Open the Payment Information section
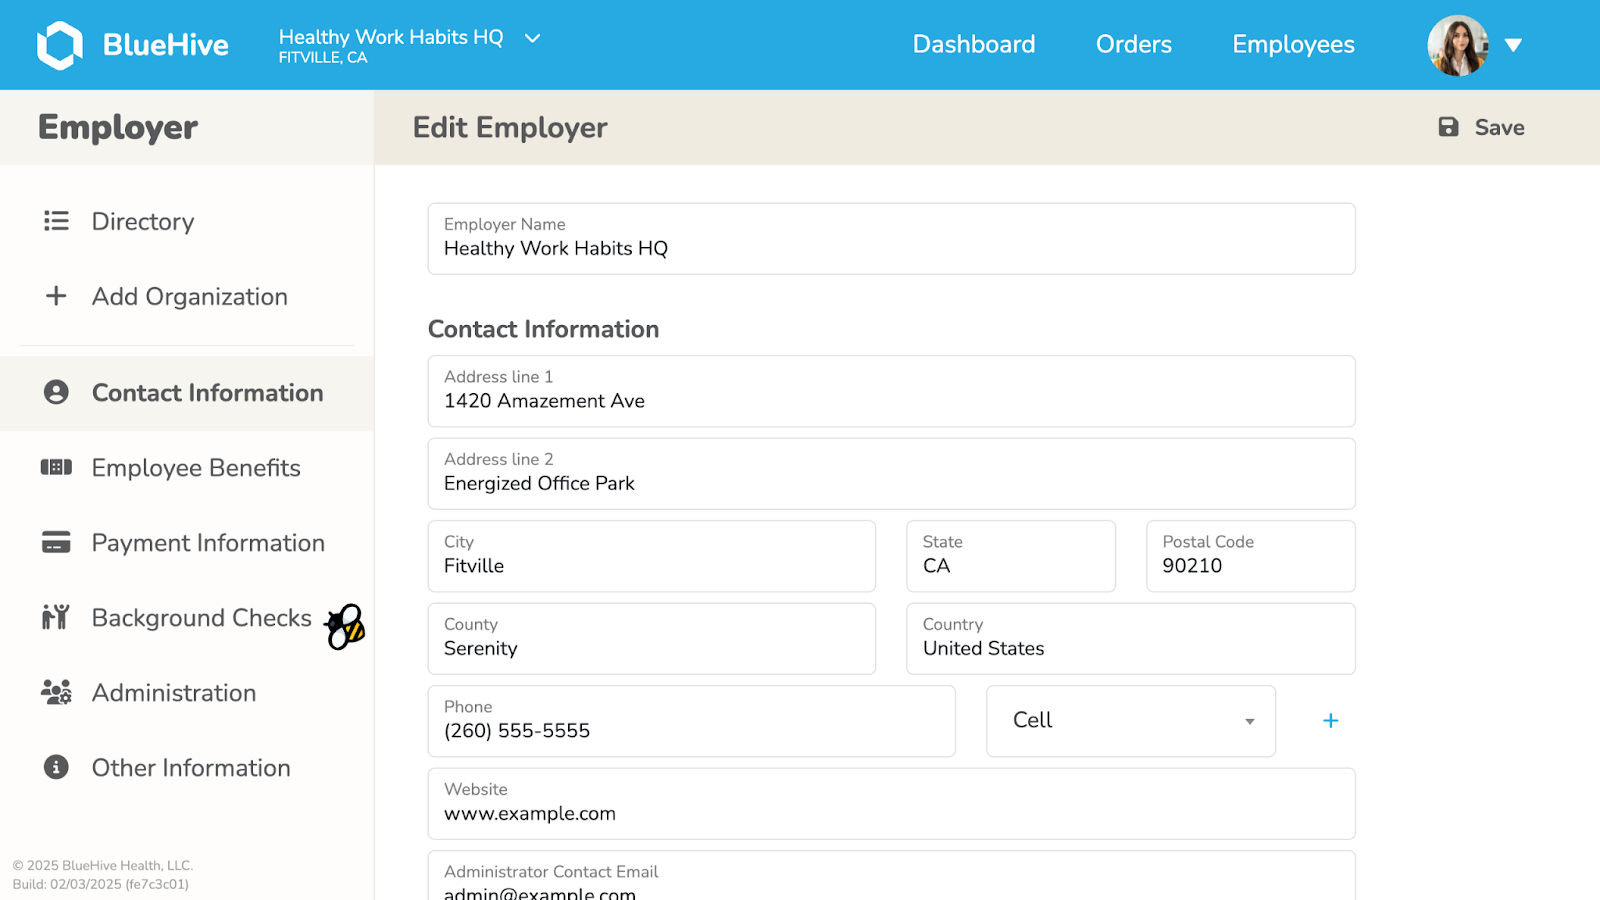Viewport: 1600px width, 900px height. point(187,543)
